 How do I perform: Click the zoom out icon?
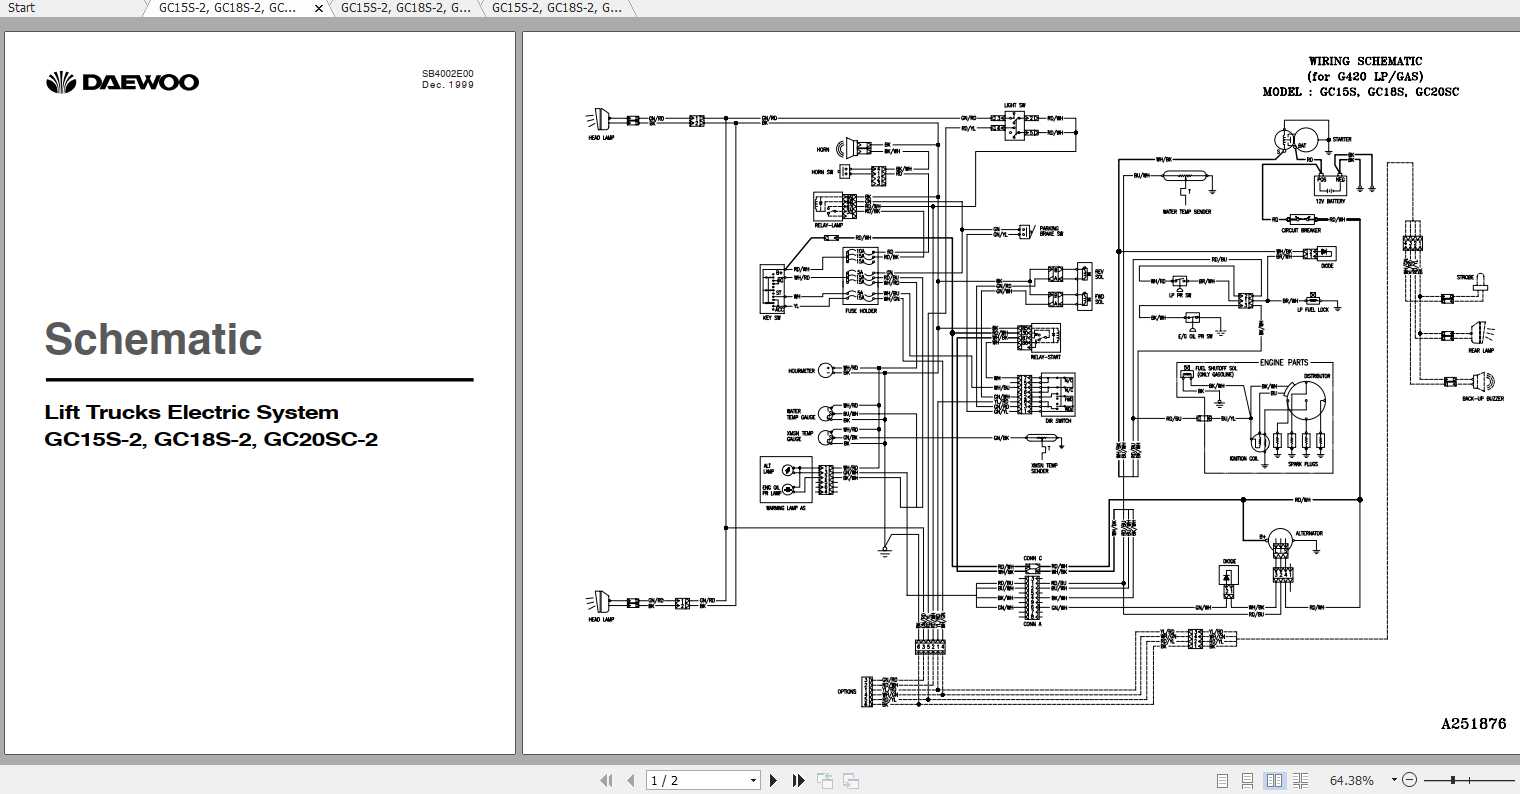click(1410, 780)
